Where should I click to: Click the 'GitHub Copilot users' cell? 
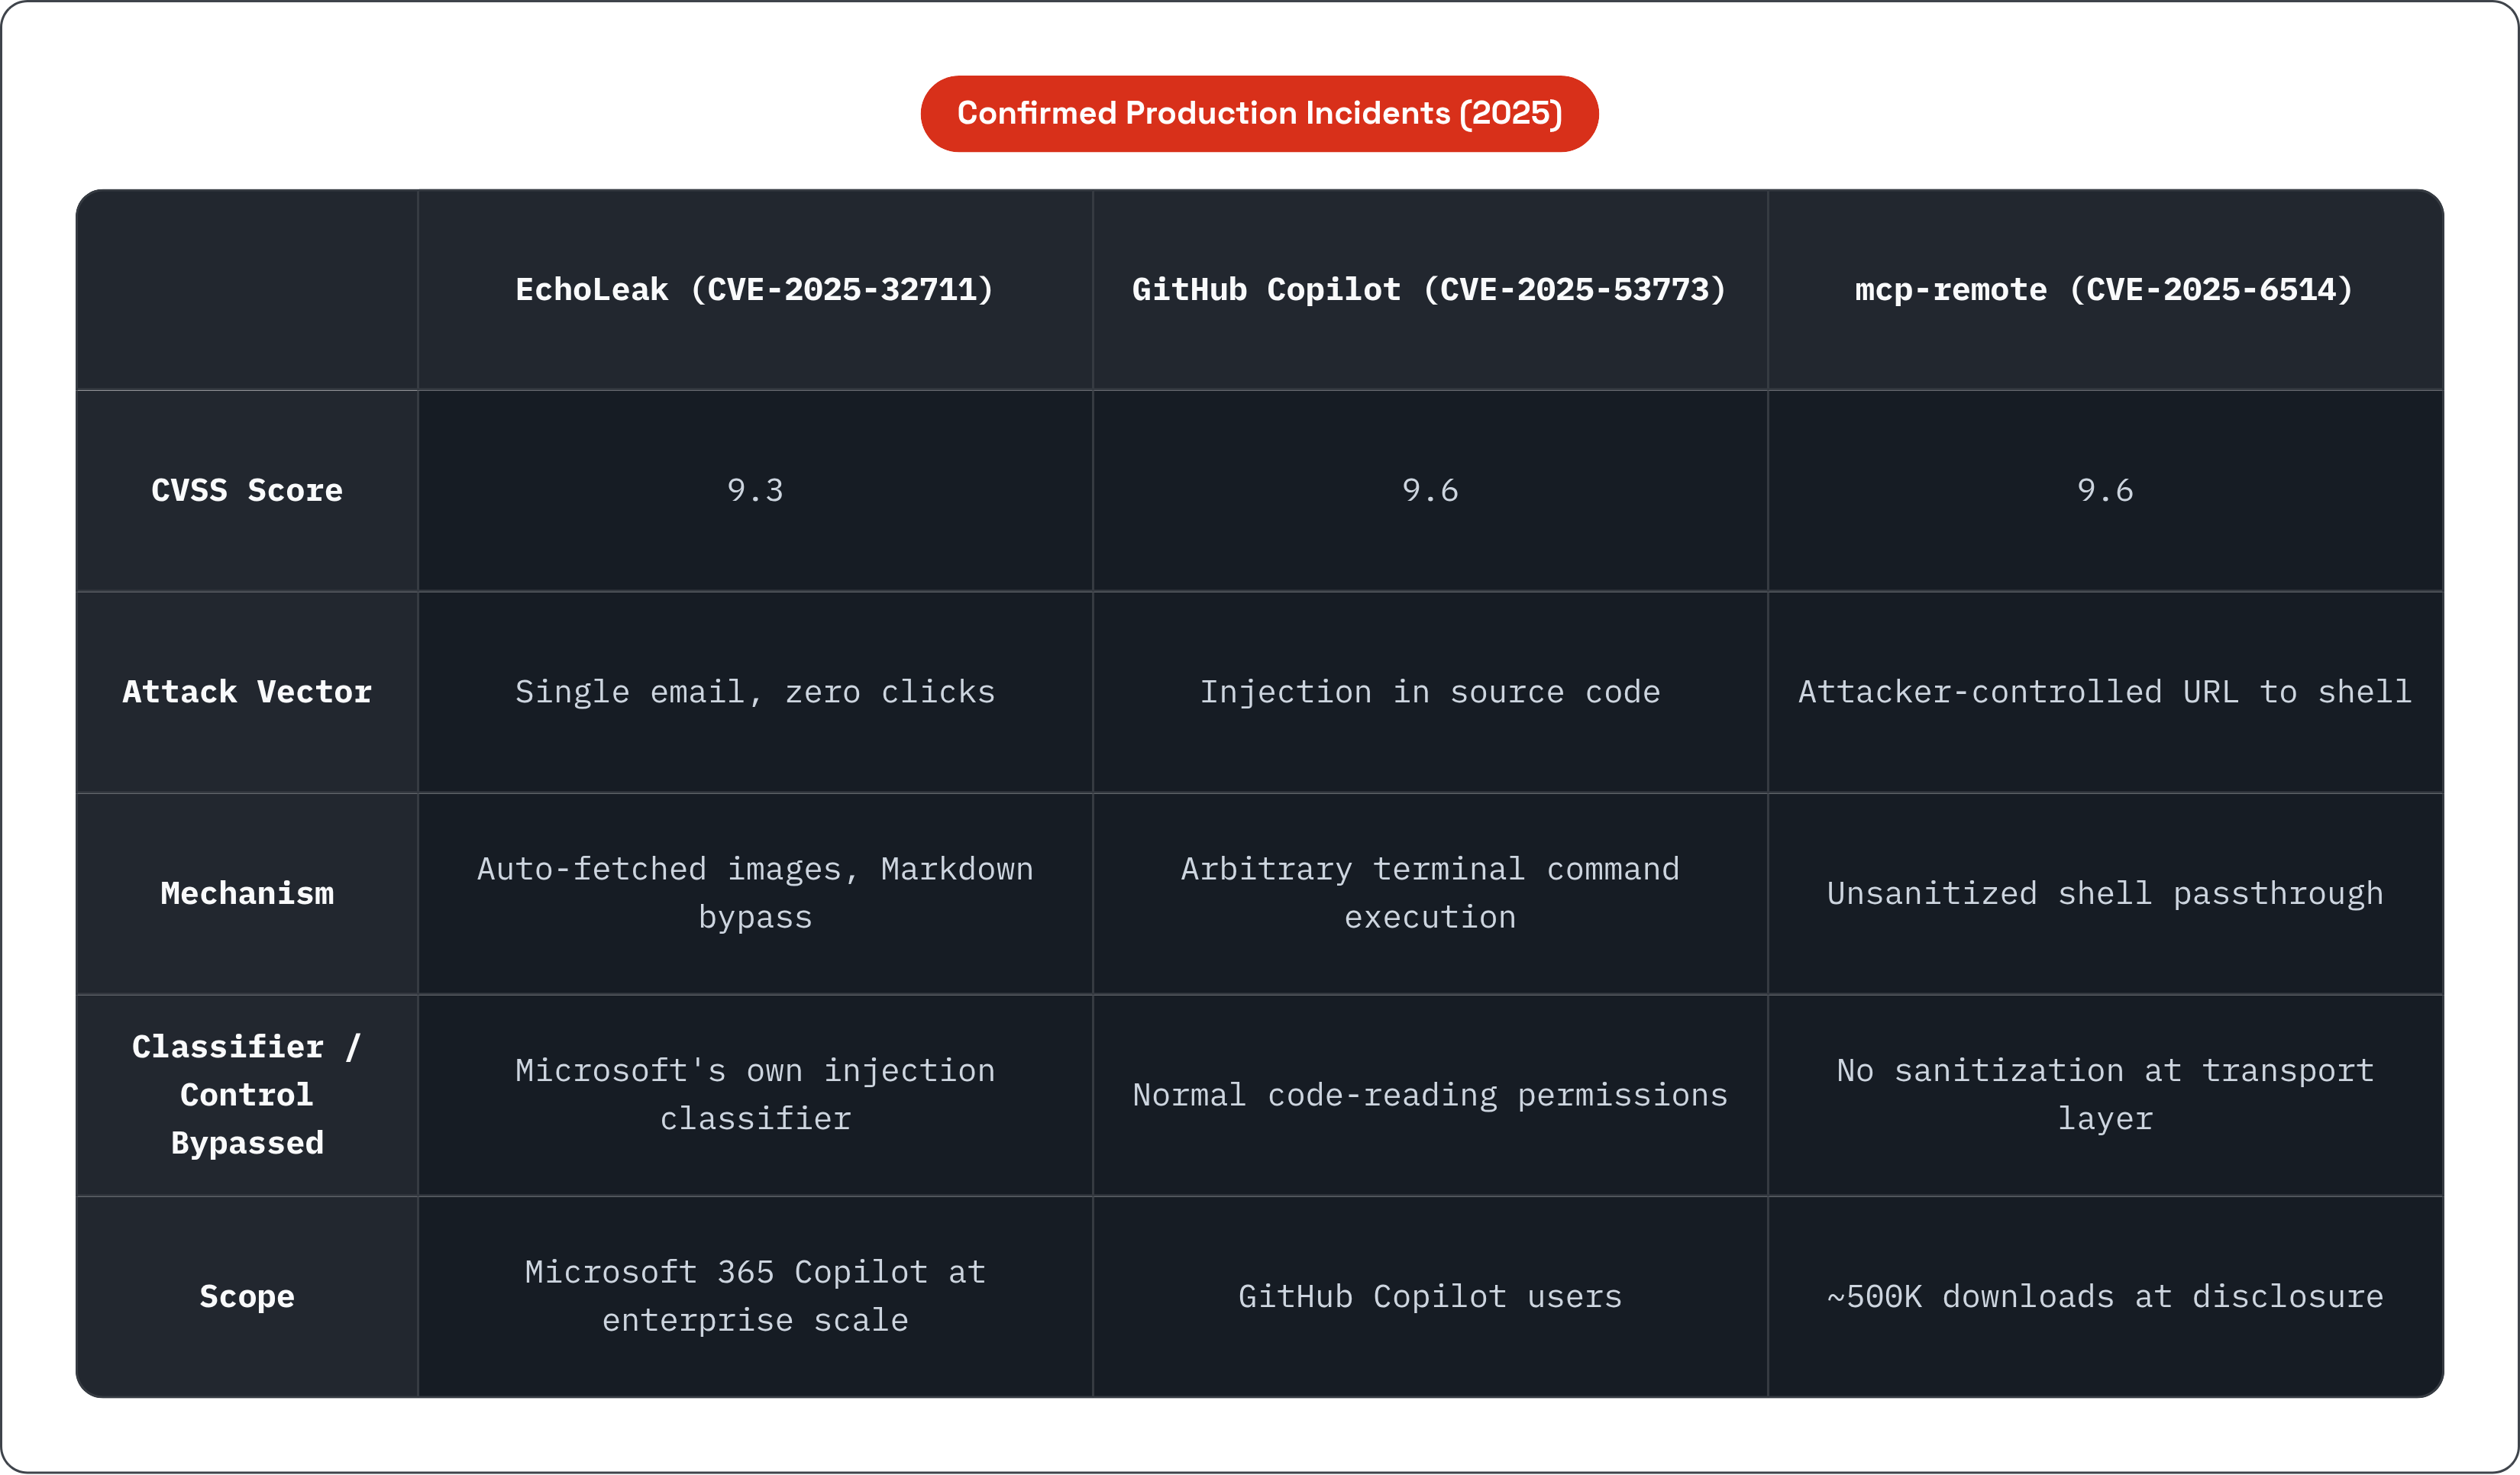point(1430,1297)
